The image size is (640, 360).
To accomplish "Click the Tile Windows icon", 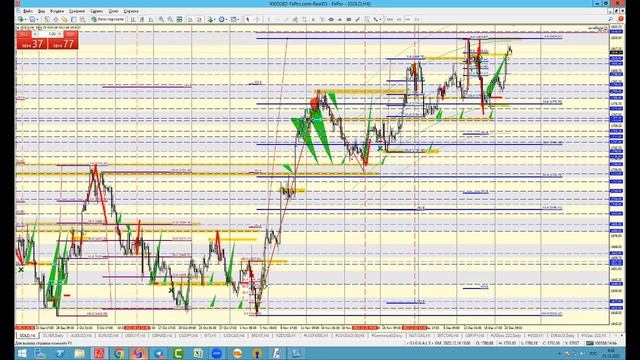I will [180, 19].
